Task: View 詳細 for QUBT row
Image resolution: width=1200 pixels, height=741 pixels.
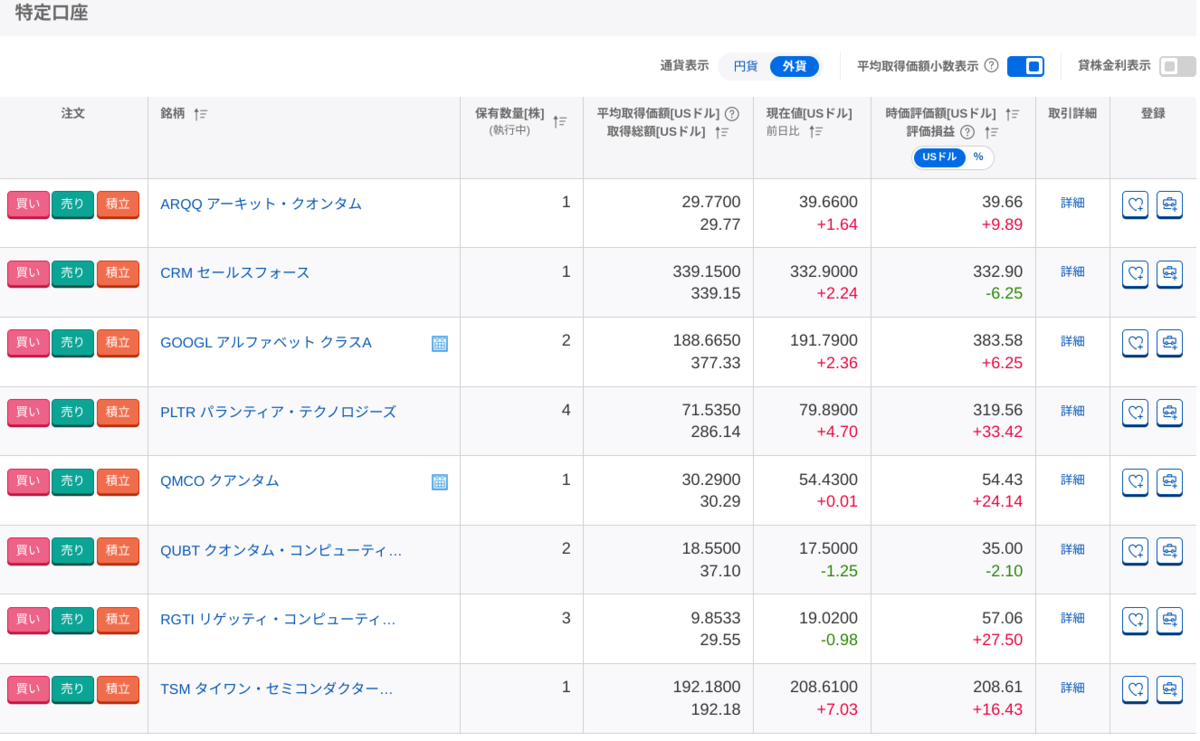Action: click(1072, 550)
